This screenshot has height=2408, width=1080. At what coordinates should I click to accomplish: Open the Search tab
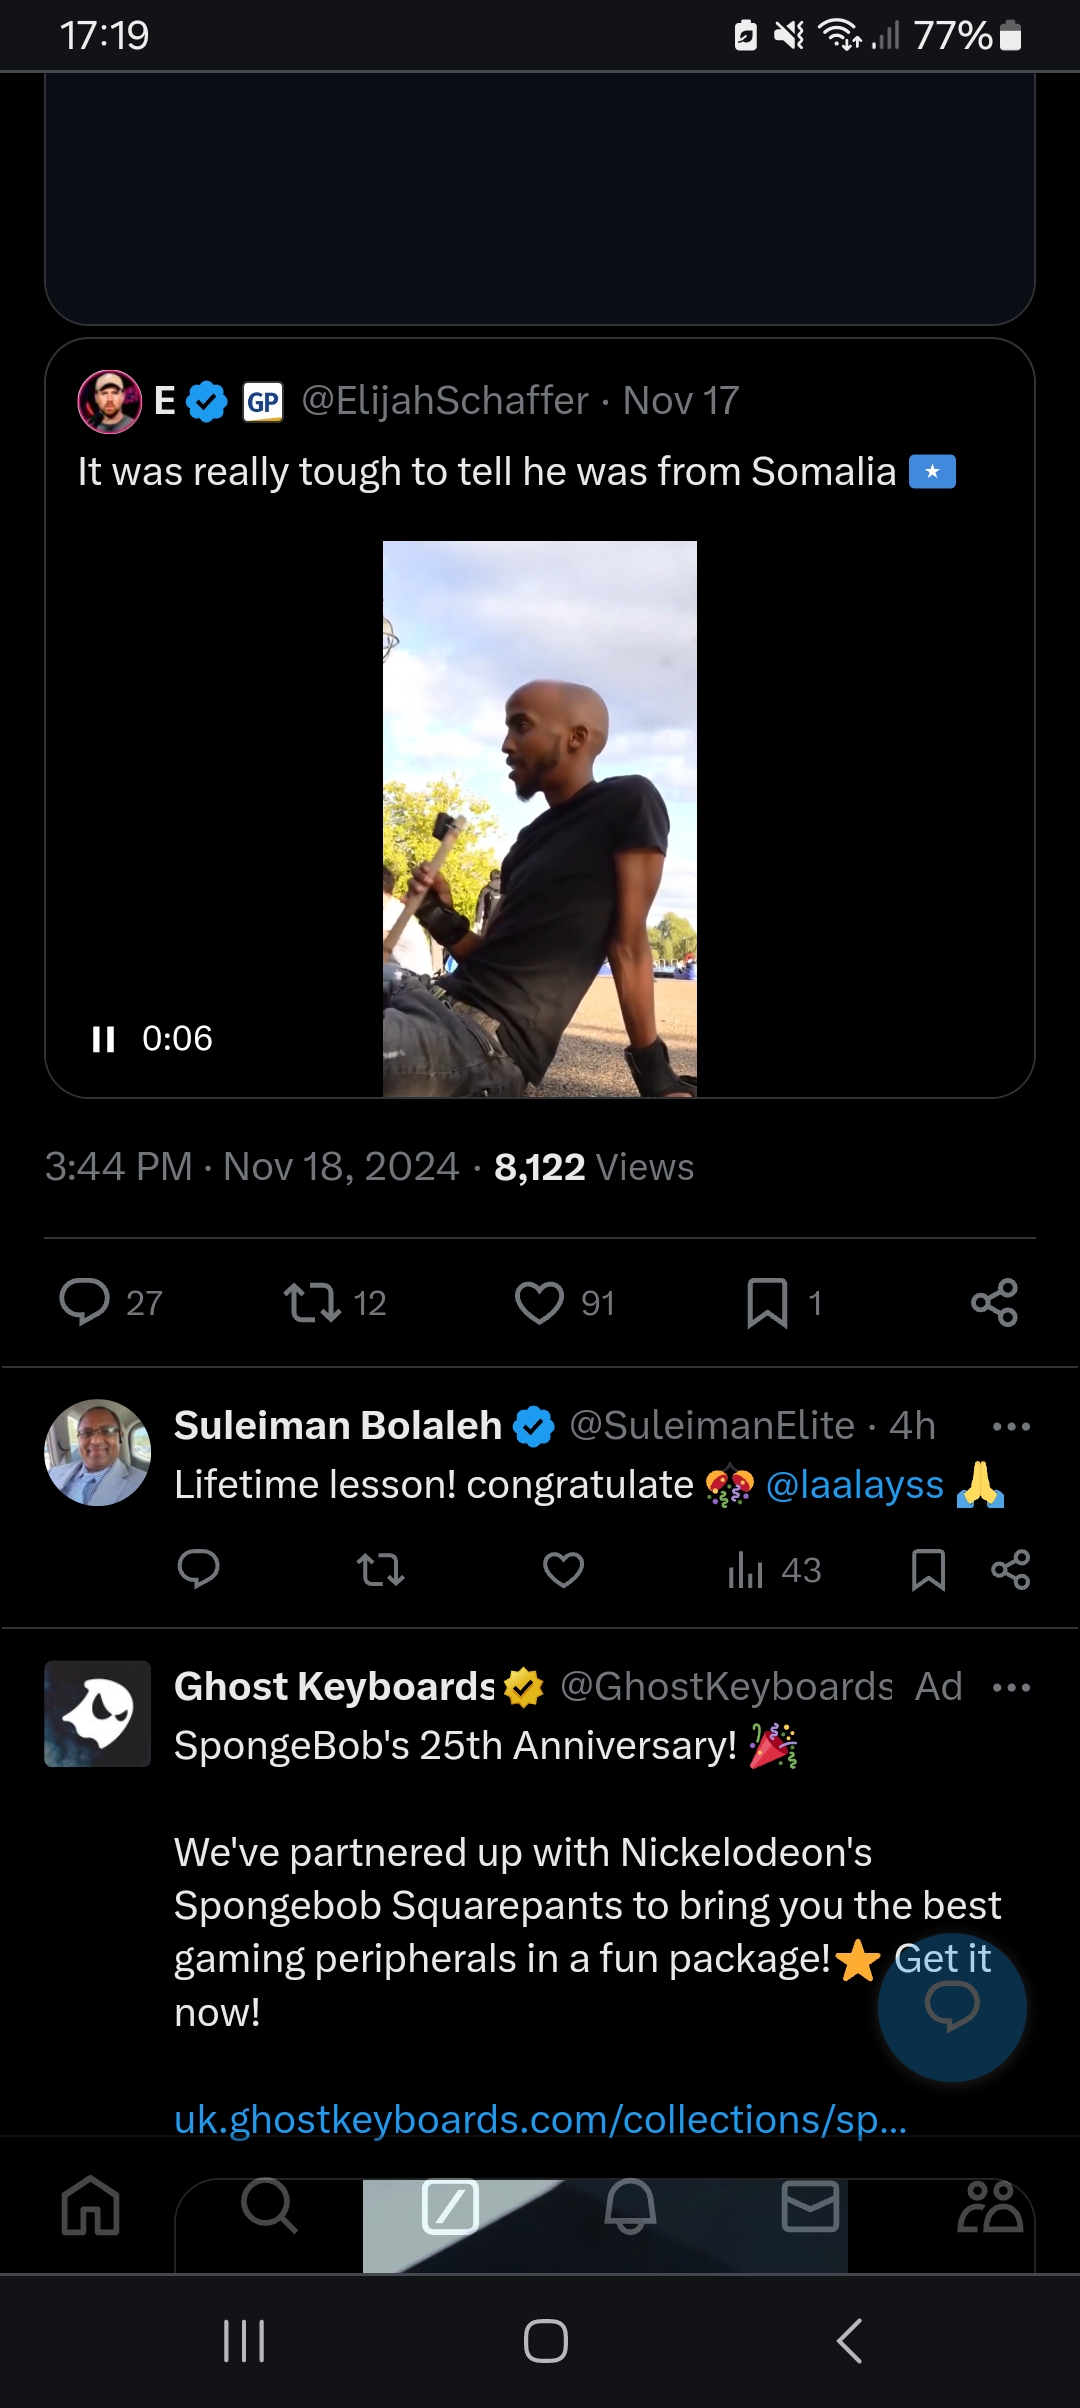pyautogui.click(x=269, y=2205)
